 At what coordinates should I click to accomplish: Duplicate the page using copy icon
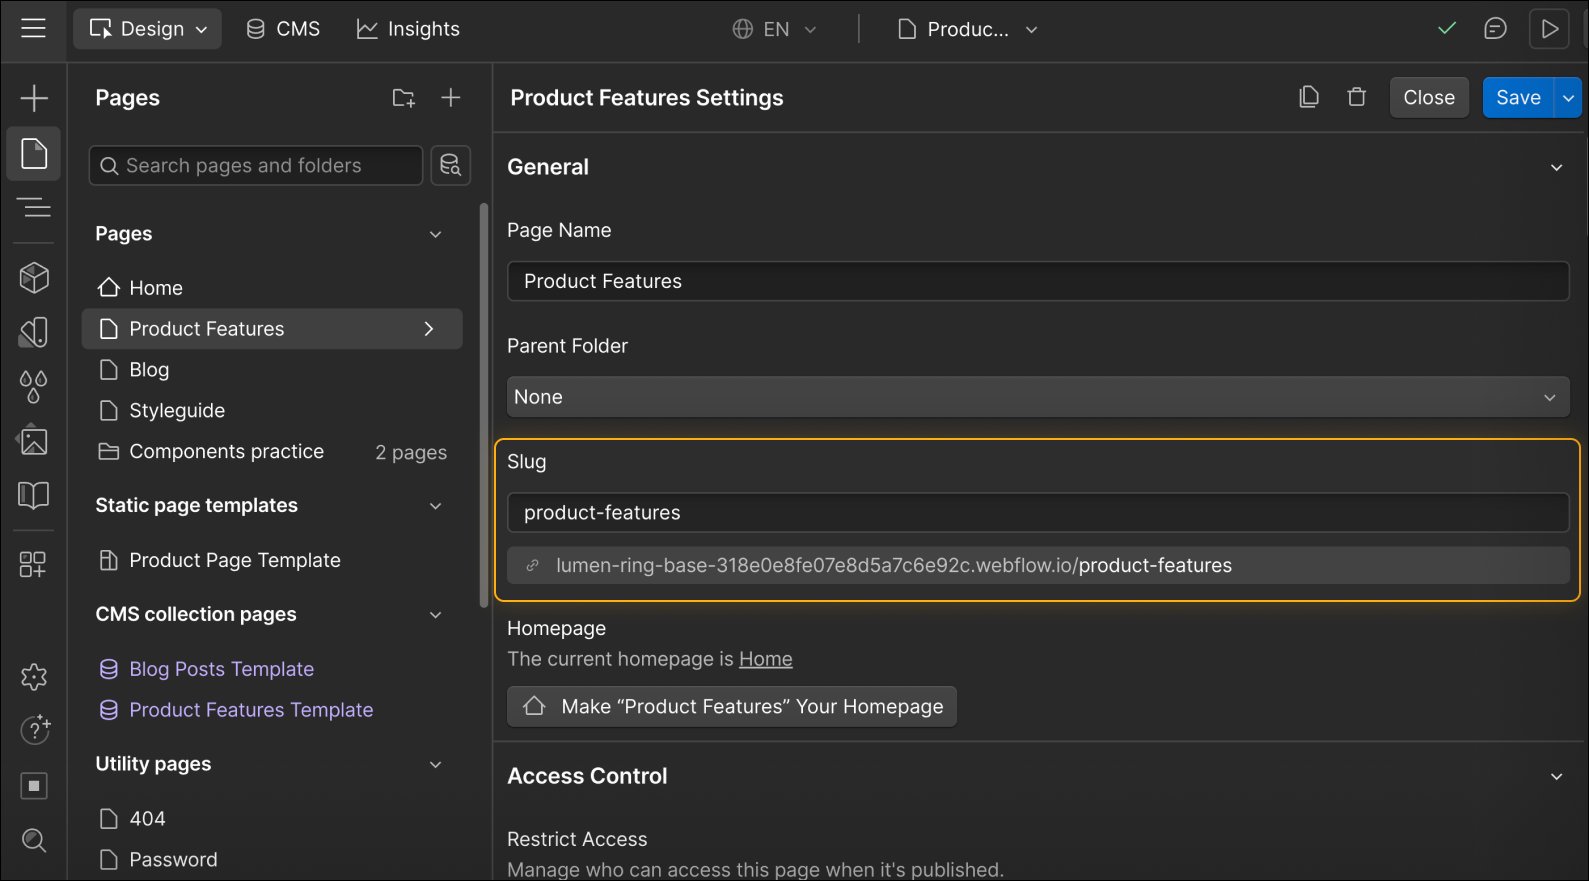1309,97
